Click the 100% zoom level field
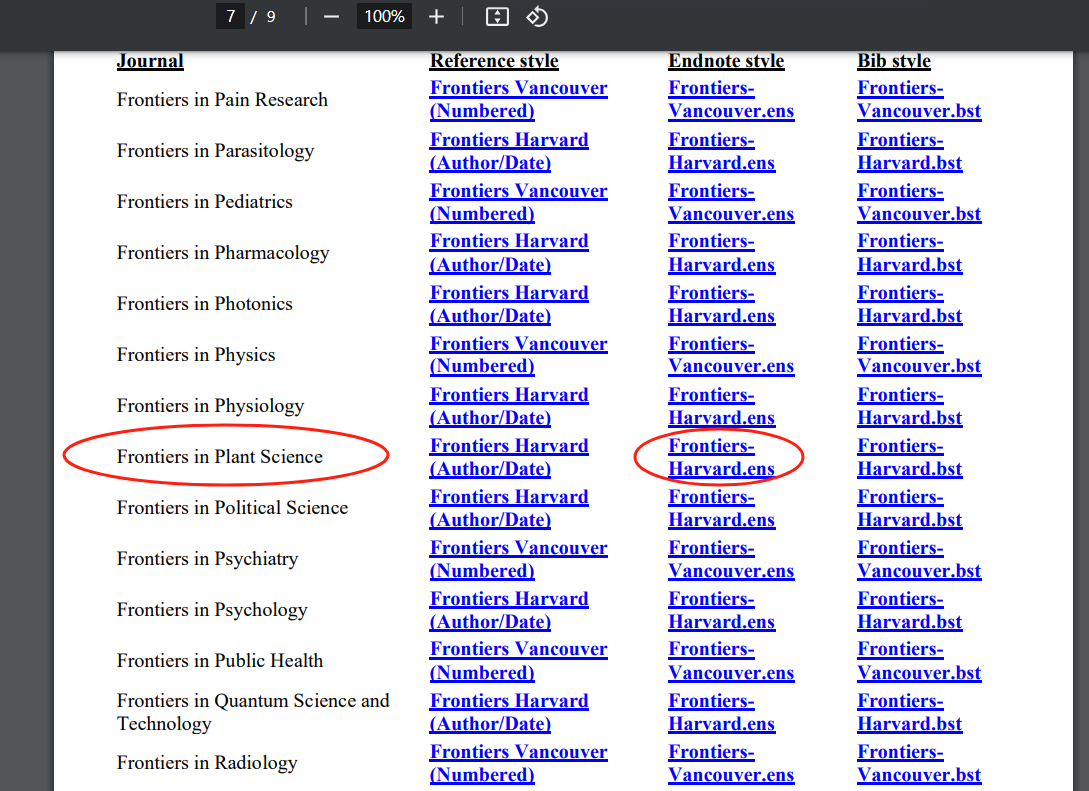 click(384, 16)
